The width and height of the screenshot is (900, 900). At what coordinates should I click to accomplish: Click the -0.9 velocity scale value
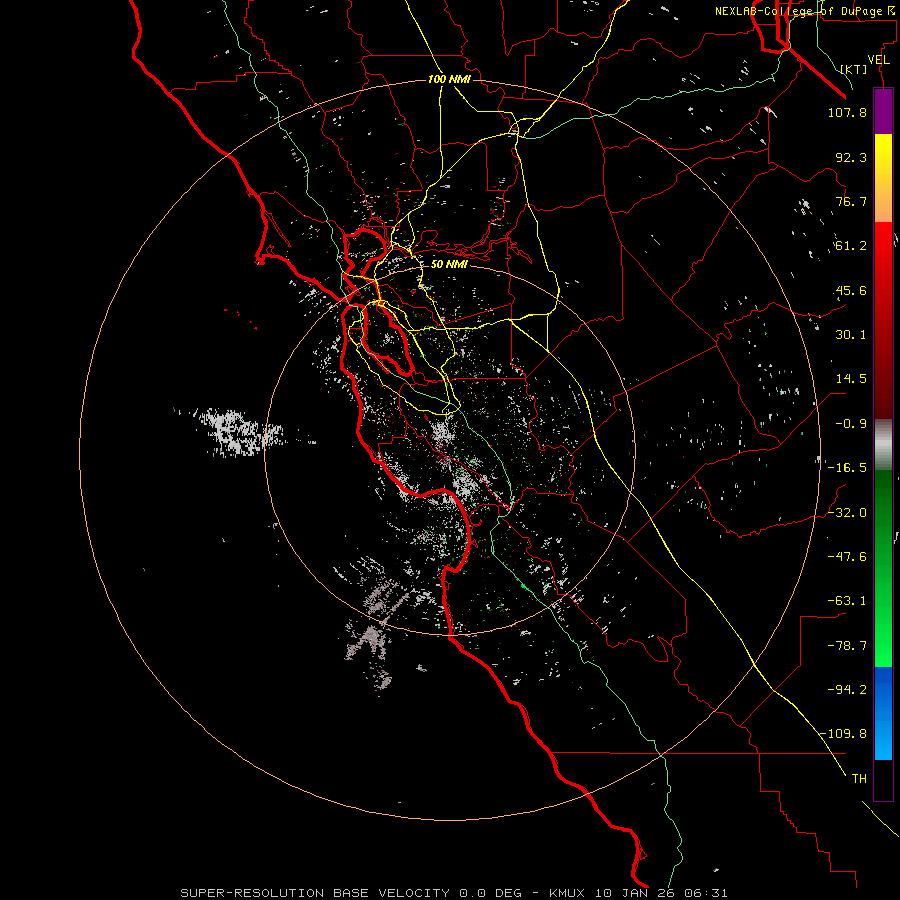851,424
